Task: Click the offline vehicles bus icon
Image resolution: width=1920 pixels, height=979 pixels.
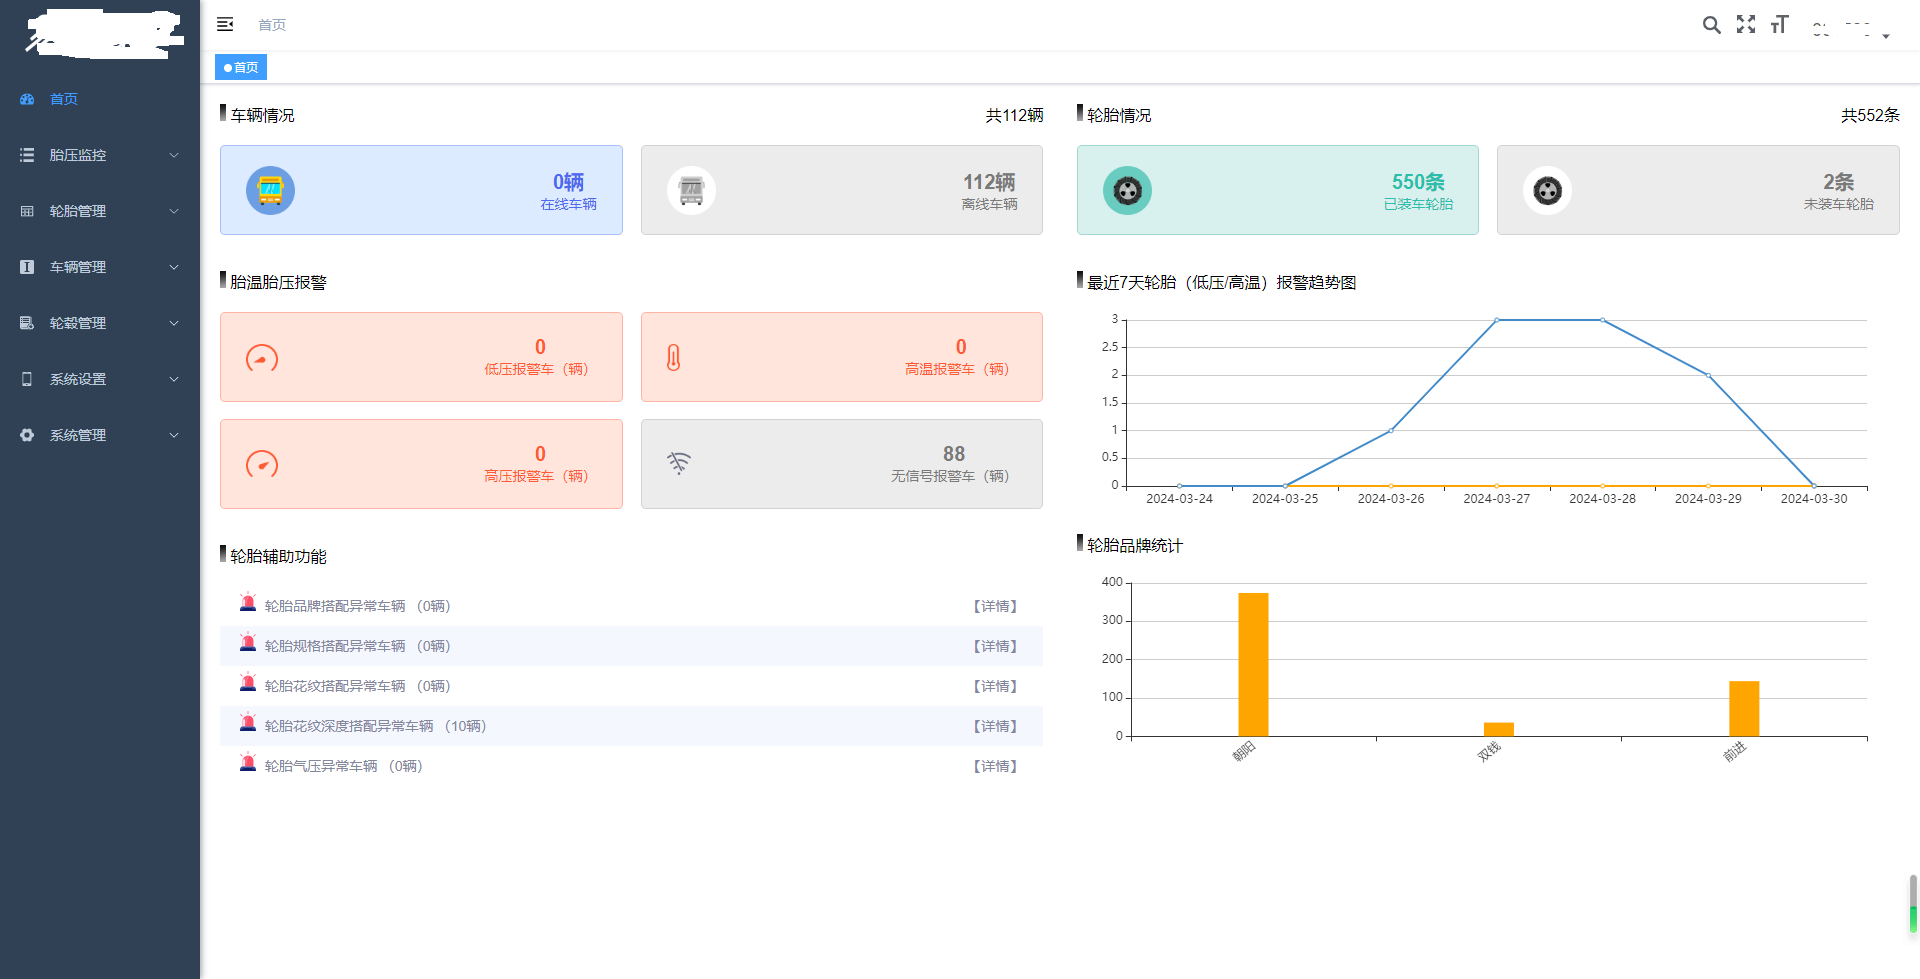Action: (691, 190)
